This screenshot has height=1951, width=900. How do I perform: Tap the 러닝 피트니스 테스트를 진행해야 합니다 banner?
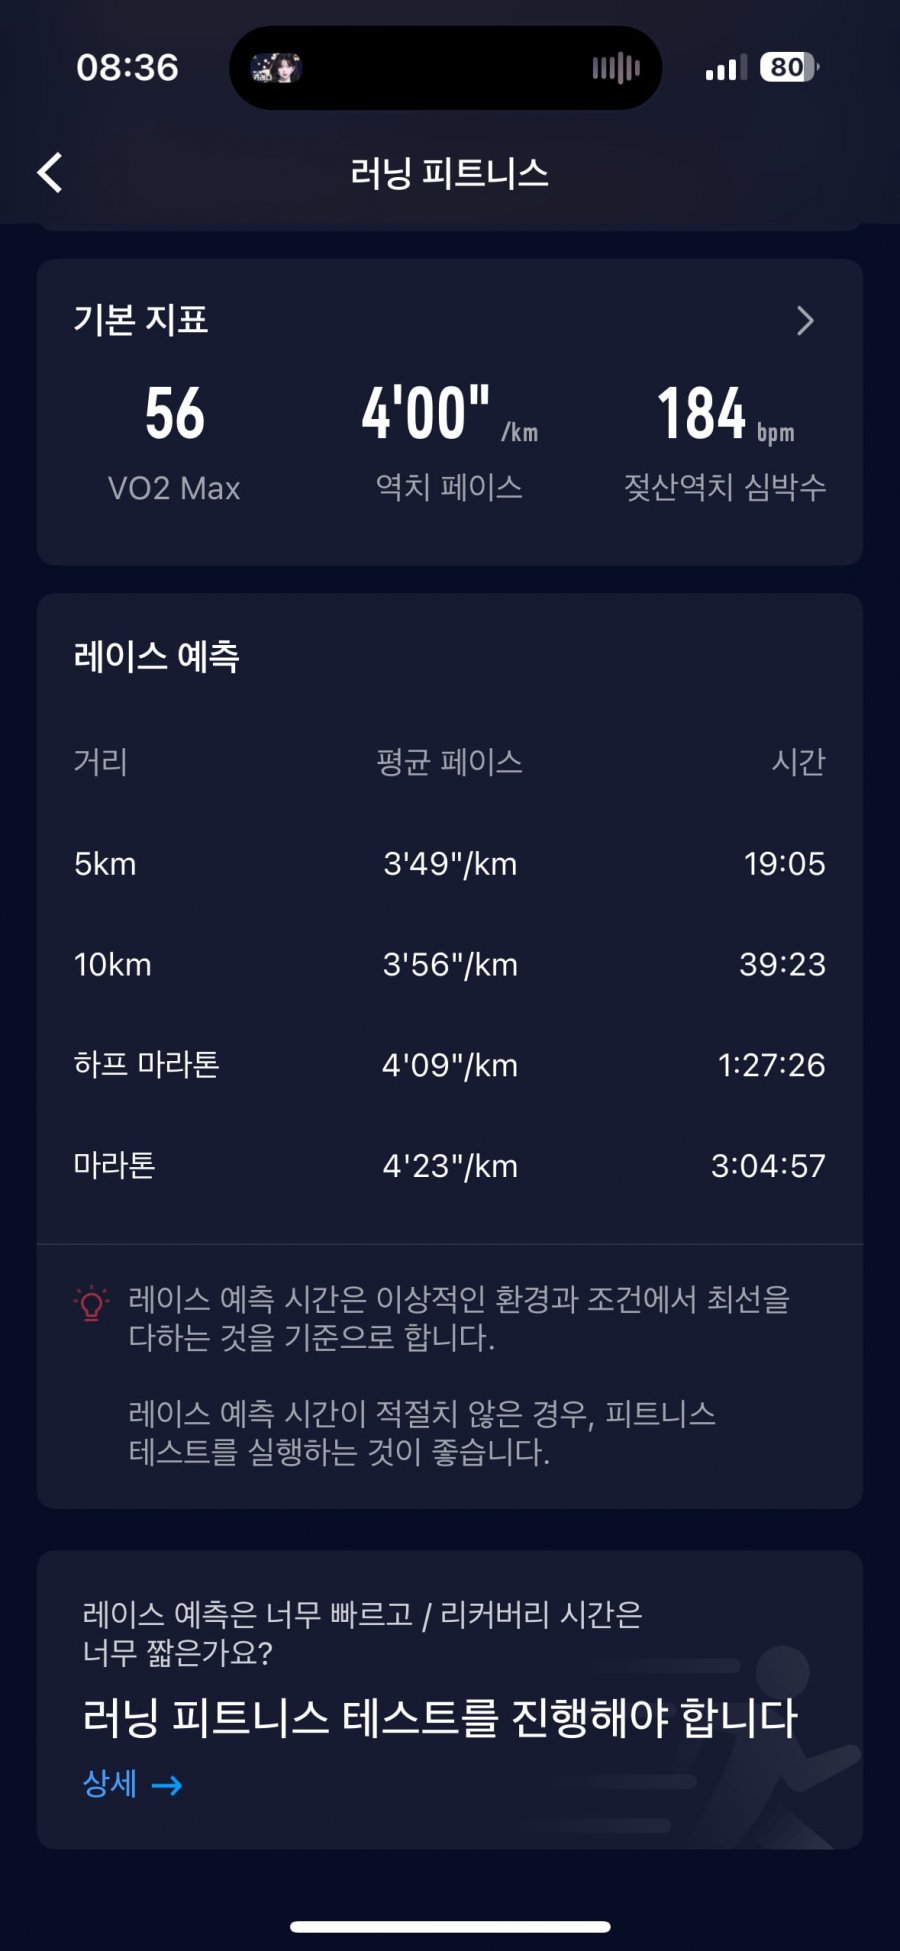[x=450, y=1699]
